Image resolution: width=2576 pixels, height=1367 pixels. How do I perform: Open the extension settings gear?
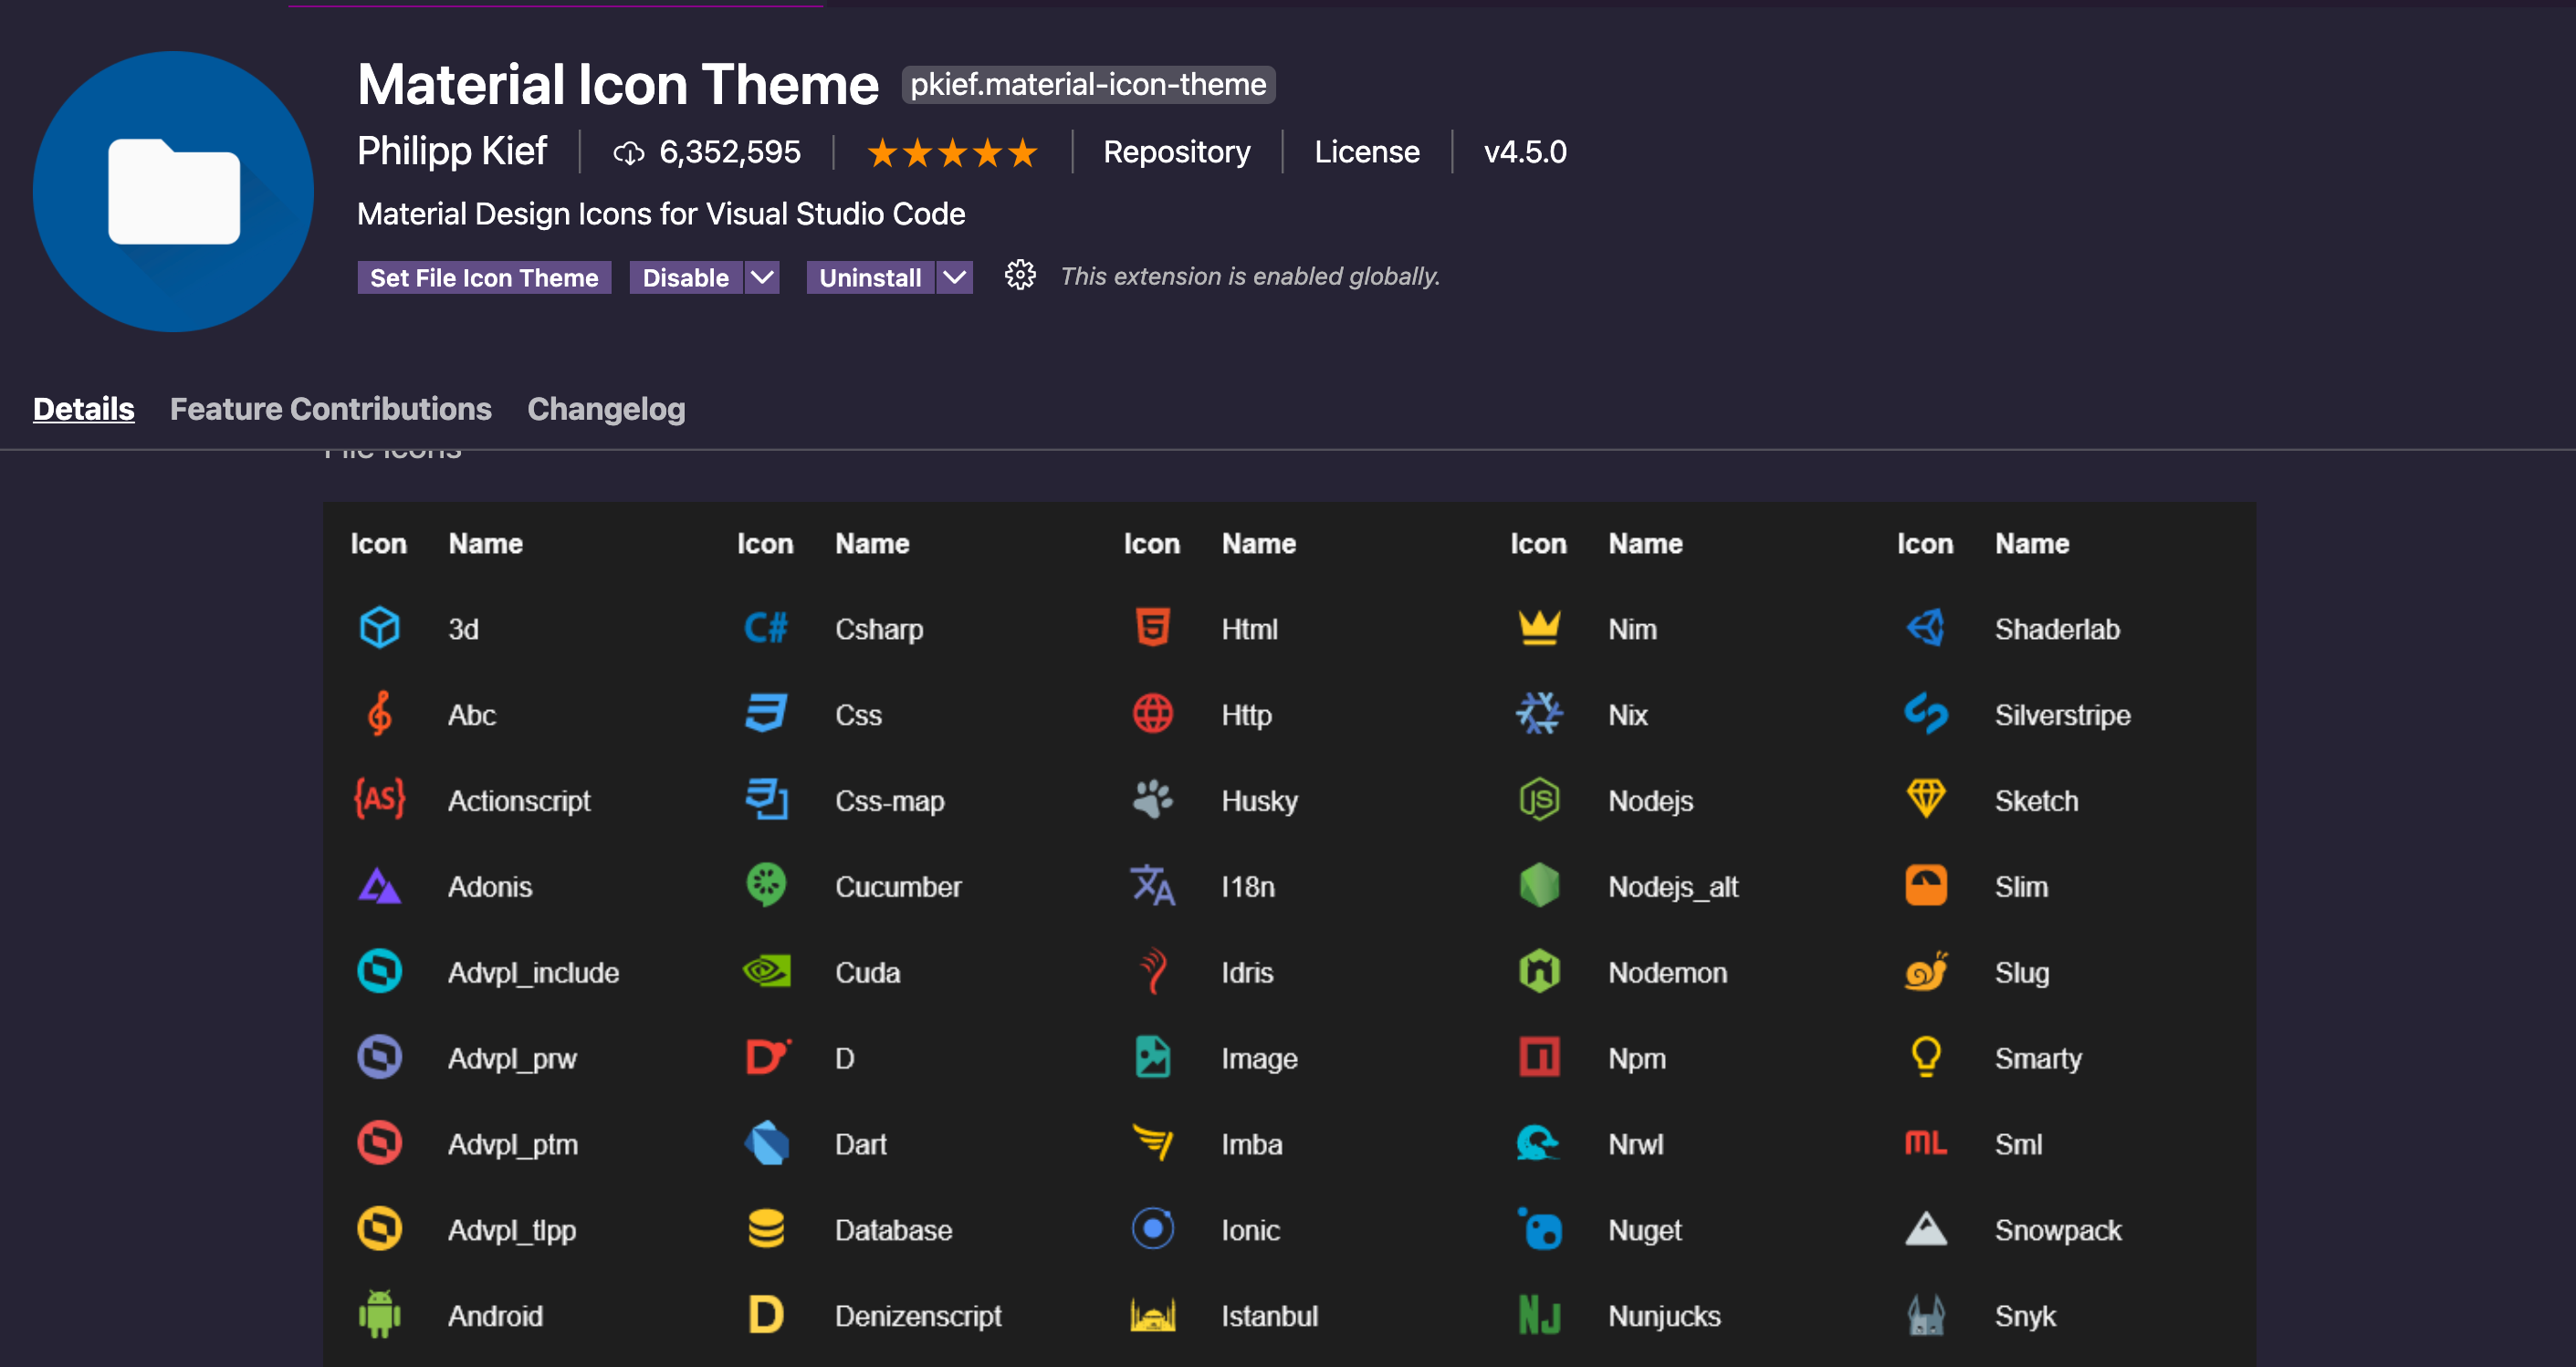(1019, 276)
